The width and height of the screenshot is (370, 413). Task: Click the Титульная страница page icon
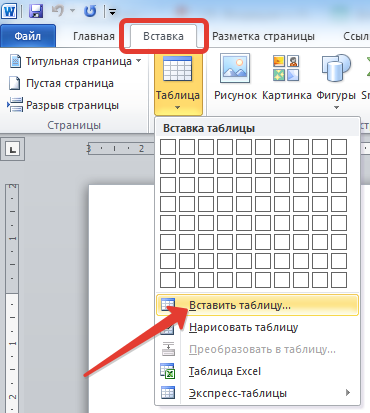point(15,61)
